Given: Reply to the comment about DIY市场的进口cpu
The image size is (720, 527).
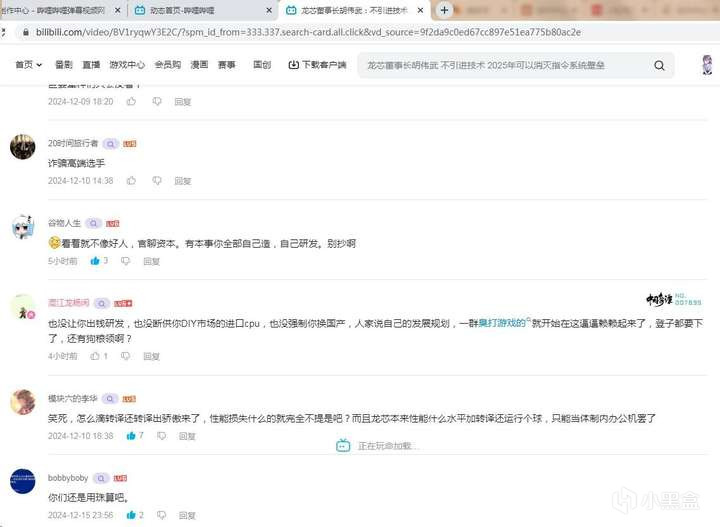Looking at the screenshot, I should (152, 356).
